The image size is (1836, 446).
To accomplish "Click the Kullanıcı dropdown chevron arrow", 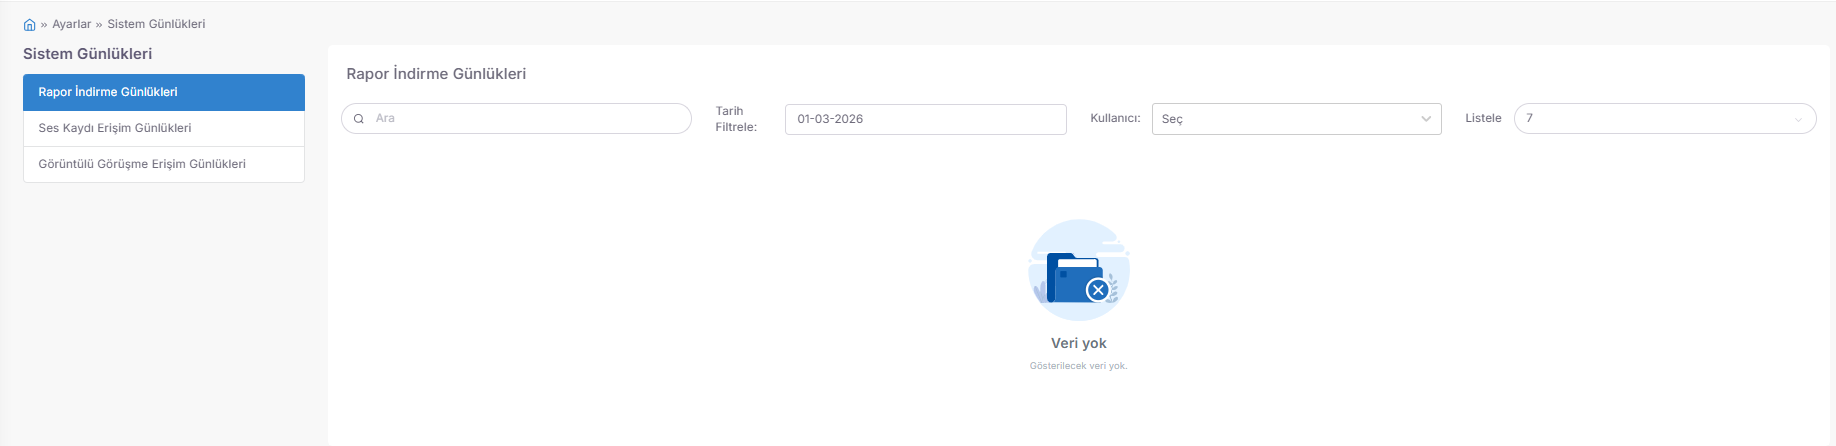I will coord(1426,119).
